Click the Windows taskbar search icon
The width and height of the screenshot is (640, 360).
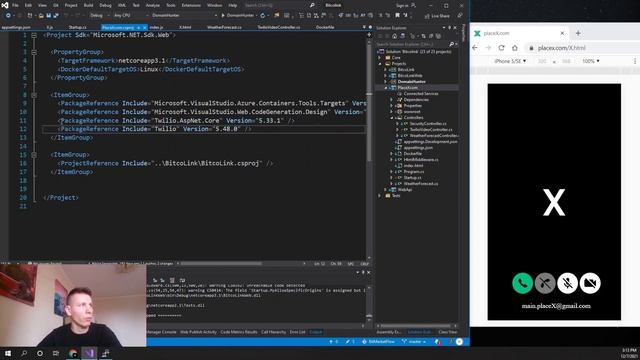click(x=24, y=353)
